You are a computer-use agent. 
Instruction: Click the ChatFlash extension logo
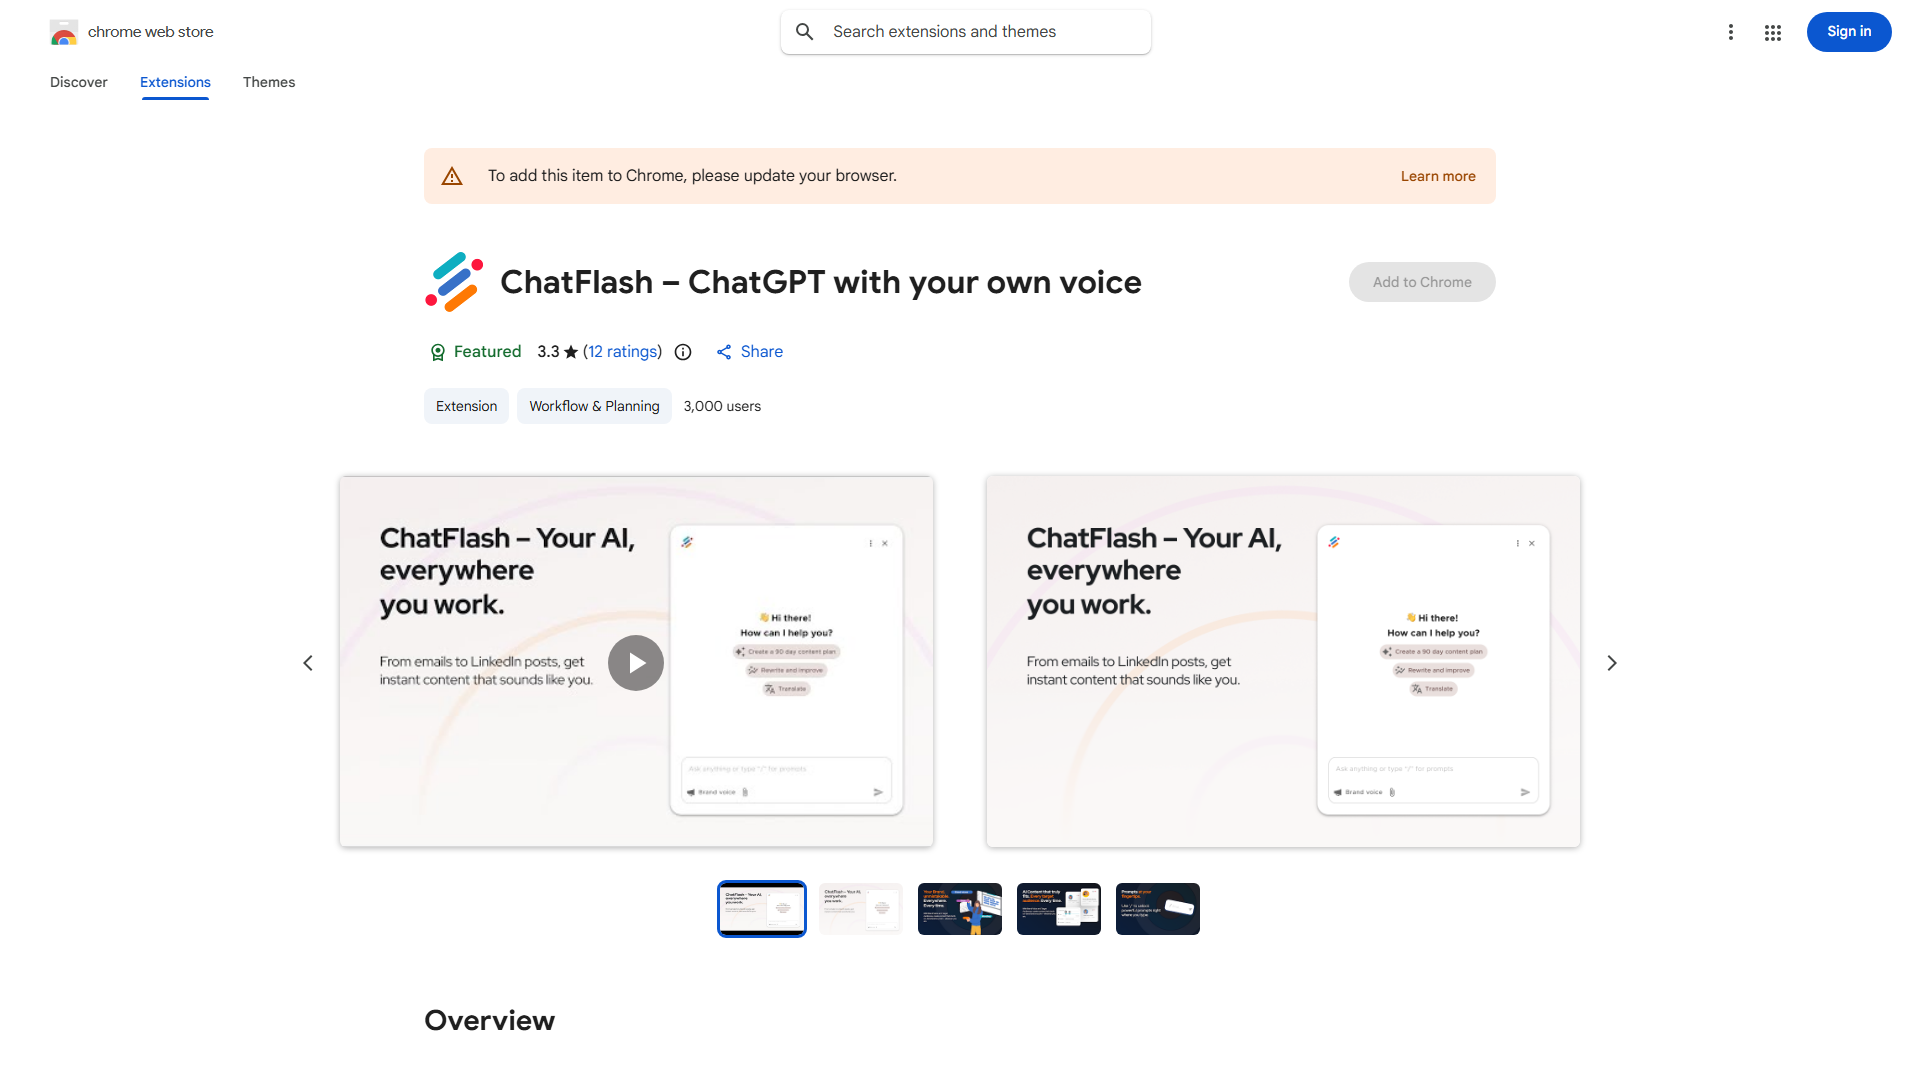[454, 282]
